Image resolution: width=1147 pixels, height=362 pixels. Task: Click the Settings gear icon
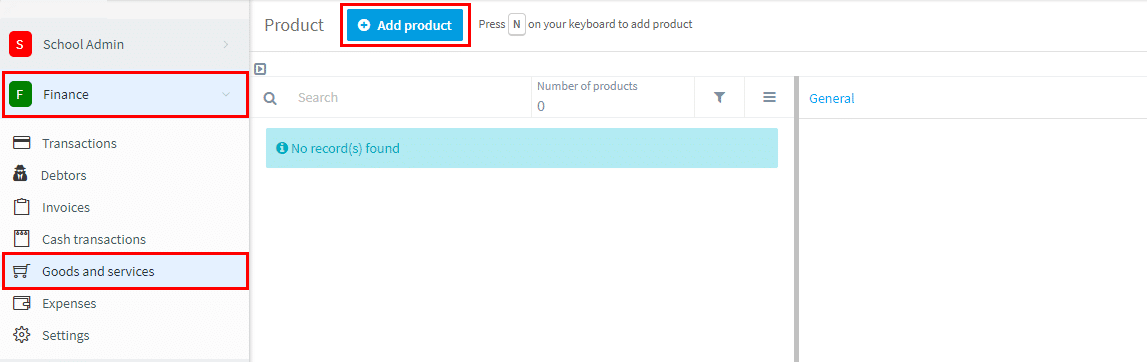22,335
